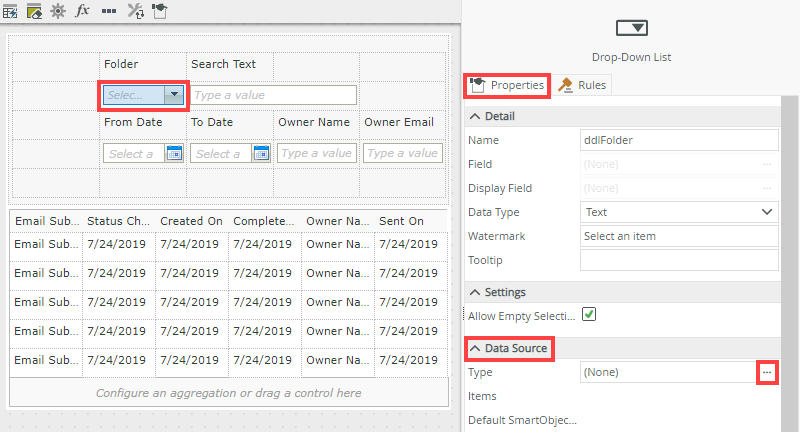Image resolution: width=800 pixels, height=432 pixels.
Task: Click the To Date label
Action: pyautogui.click(x=212, y=122)
